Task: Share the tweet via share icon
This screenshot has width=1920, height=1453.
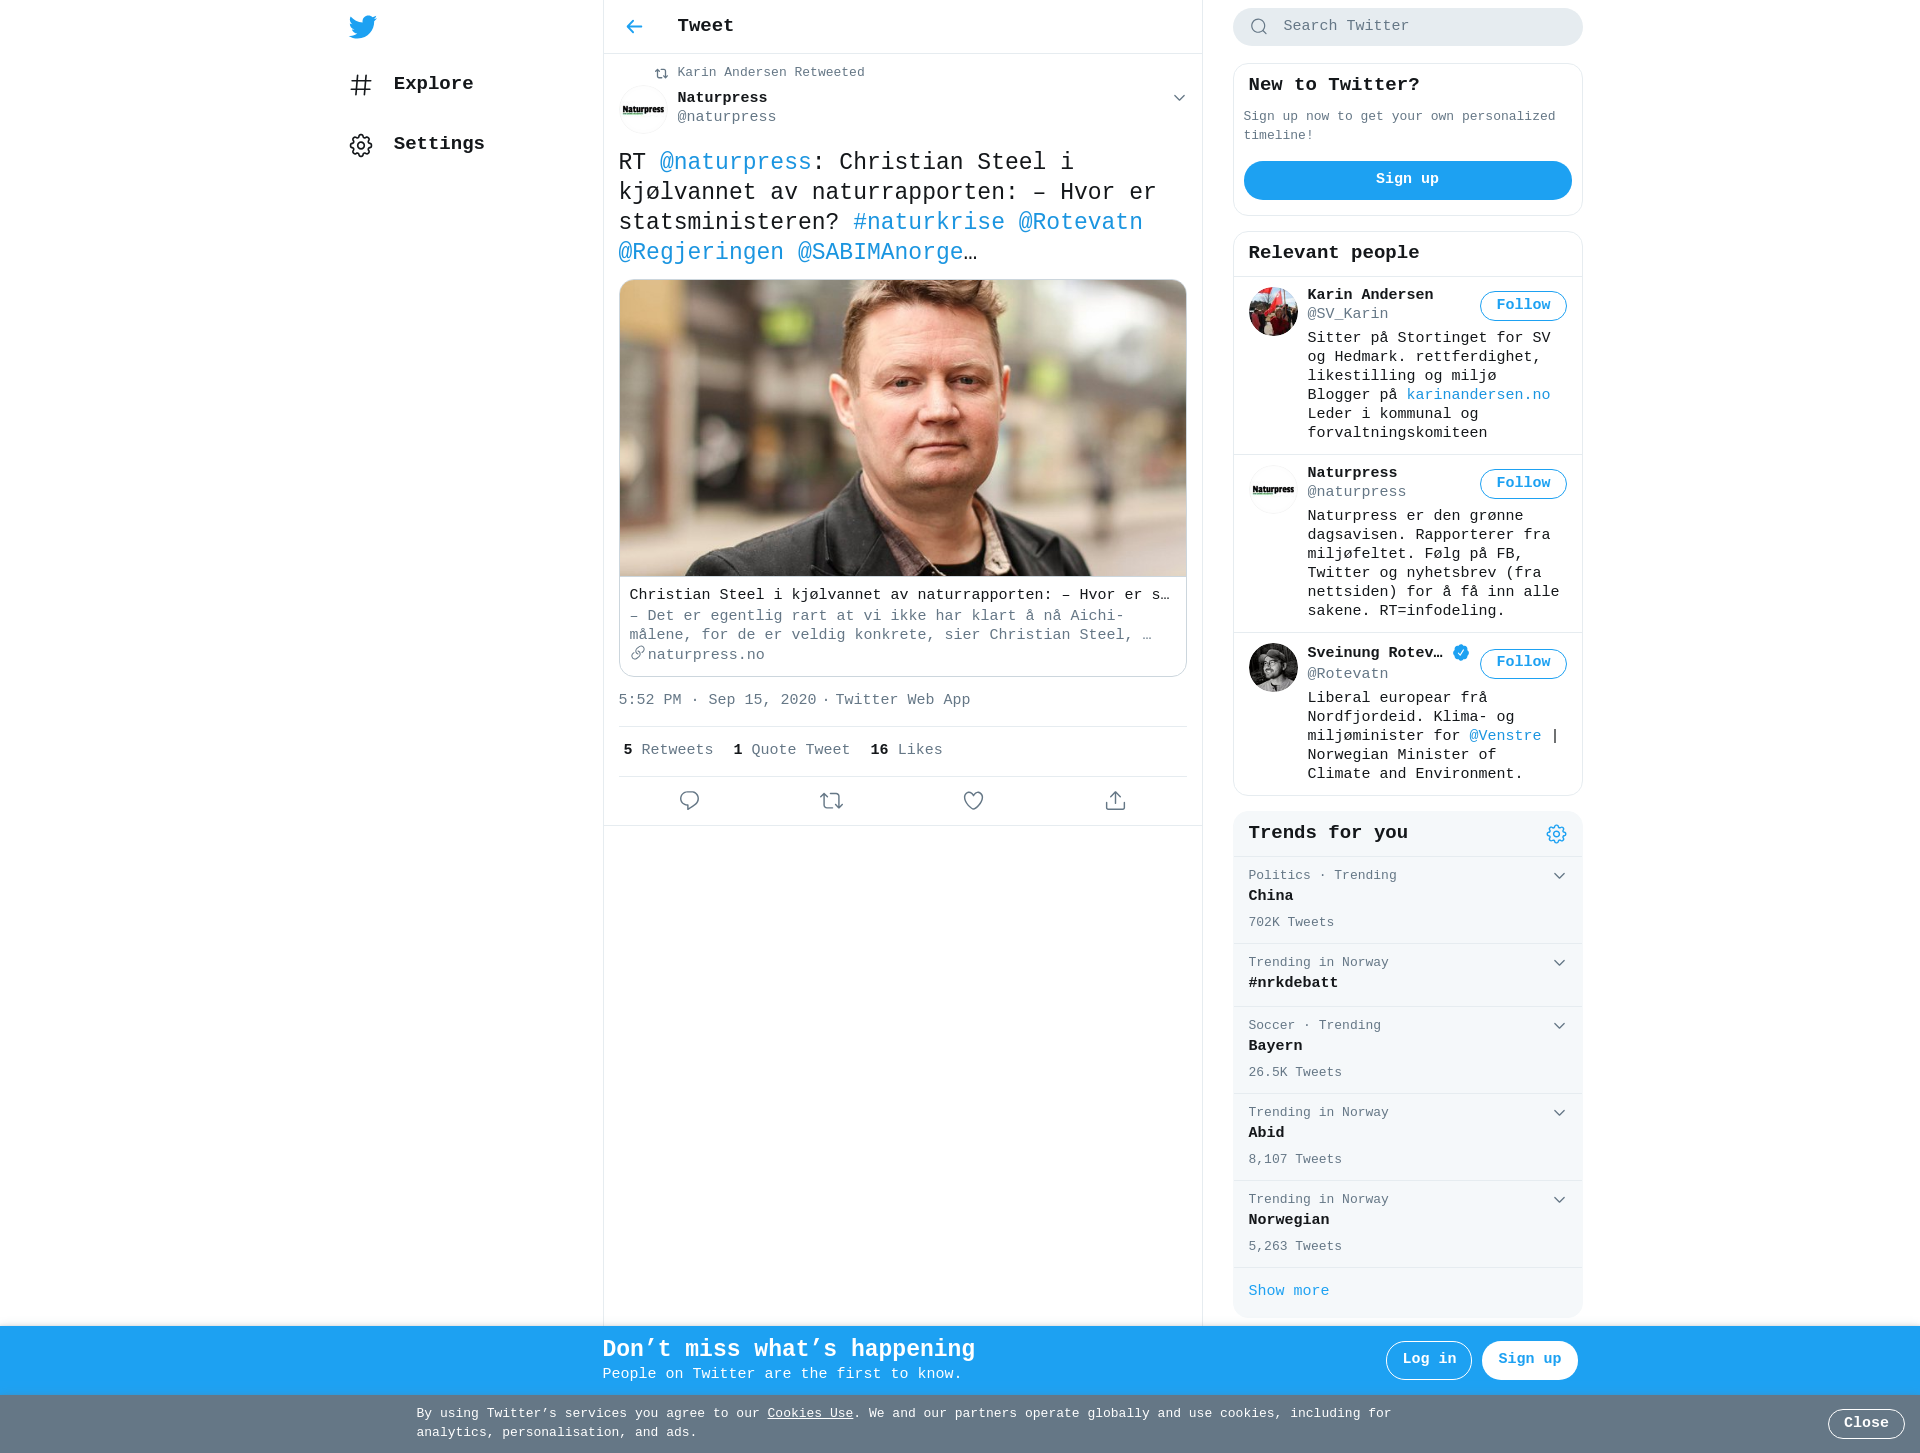Action: pos(1115,801)
